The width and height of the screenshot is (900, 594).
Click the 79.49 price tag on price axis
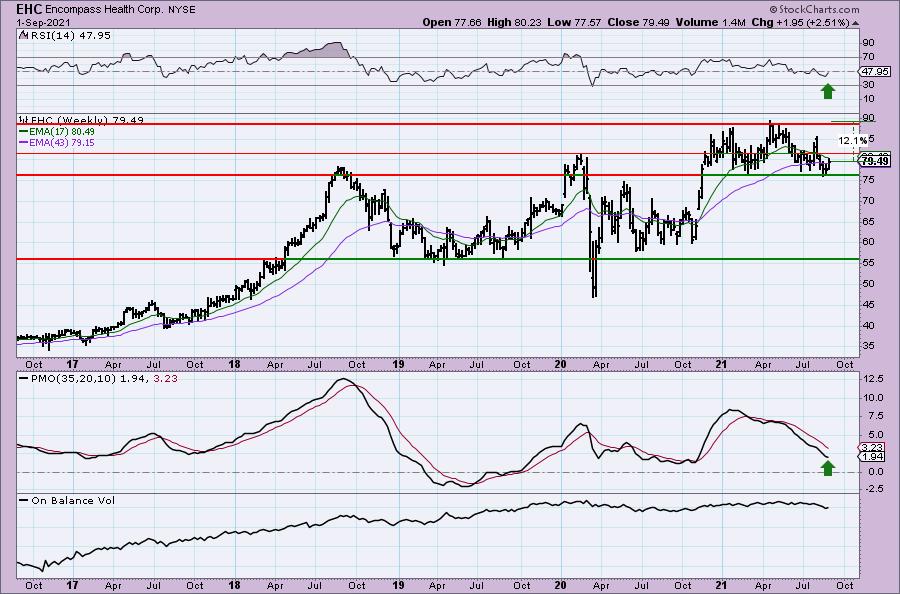[x=875, y=162]
